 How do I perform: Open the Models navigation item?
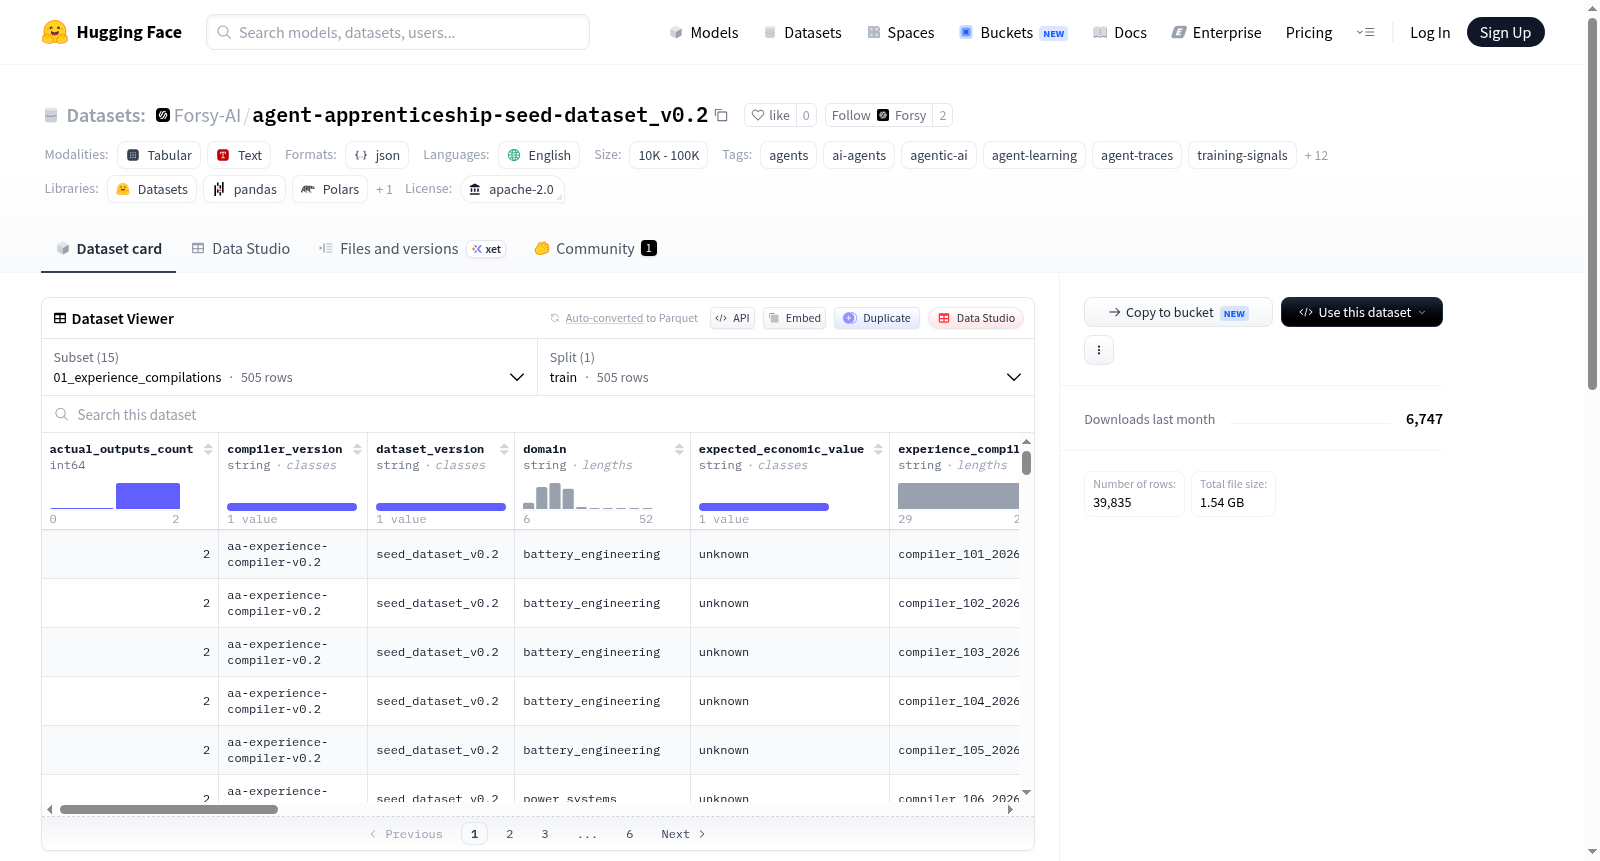click(x=704, y=32)
